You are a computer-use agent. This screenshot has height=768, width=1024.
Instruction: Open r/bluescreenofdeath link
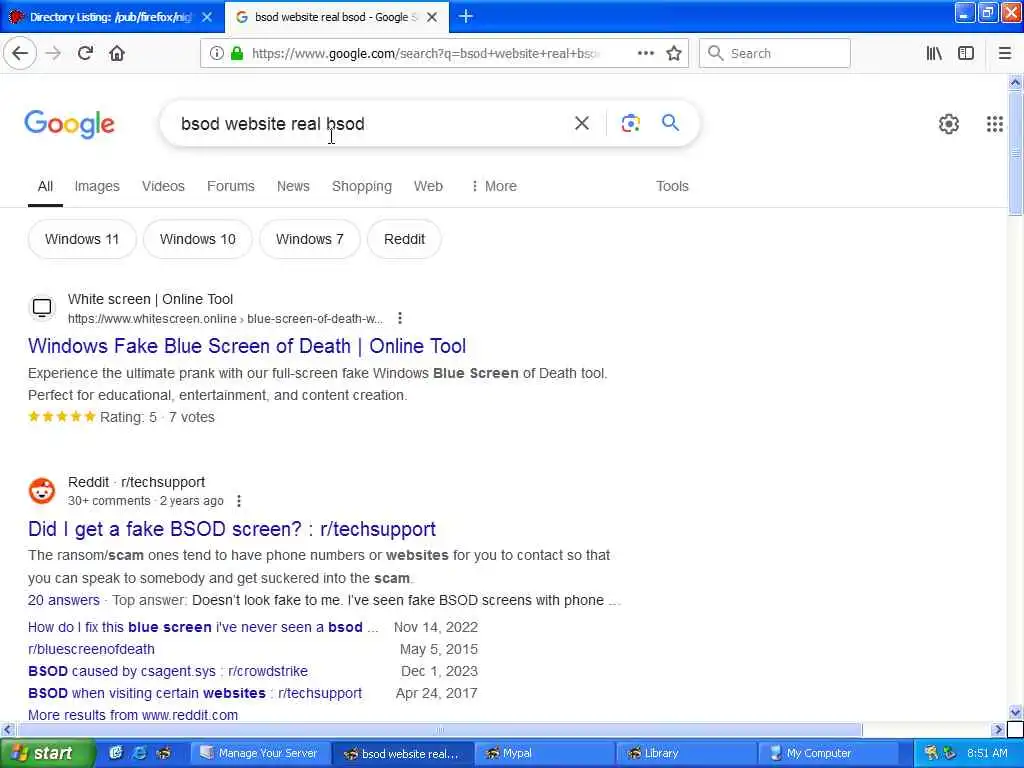(91, 649)
